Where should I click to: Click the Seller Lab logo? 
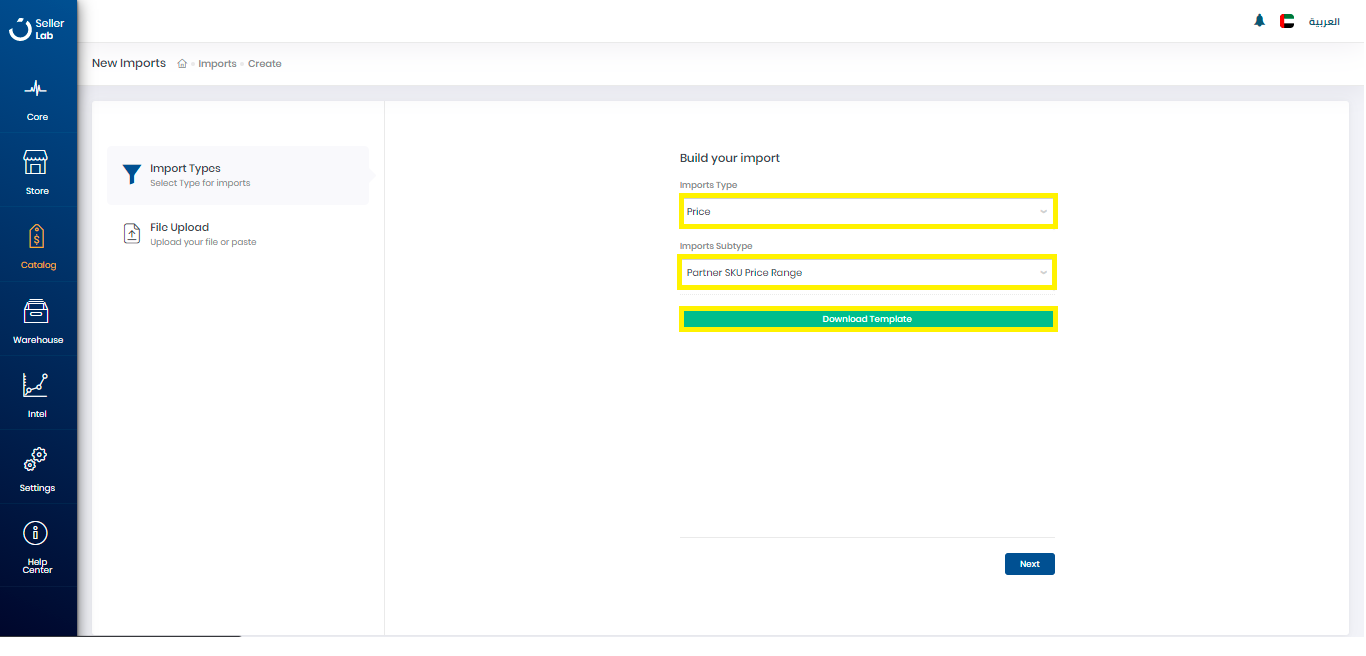coord(37,29)
